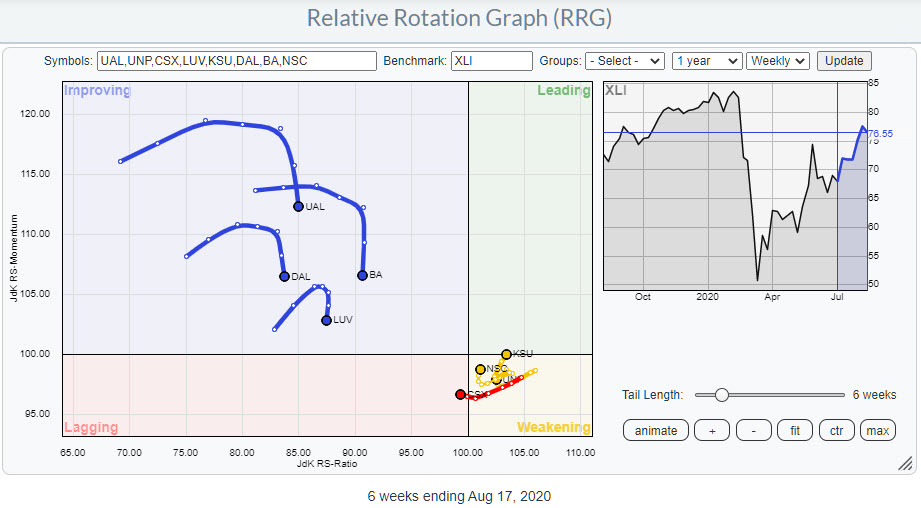Click the KSU yellow data point
The width and height of the screenshot is (921, 508).
tap(506, 354)
